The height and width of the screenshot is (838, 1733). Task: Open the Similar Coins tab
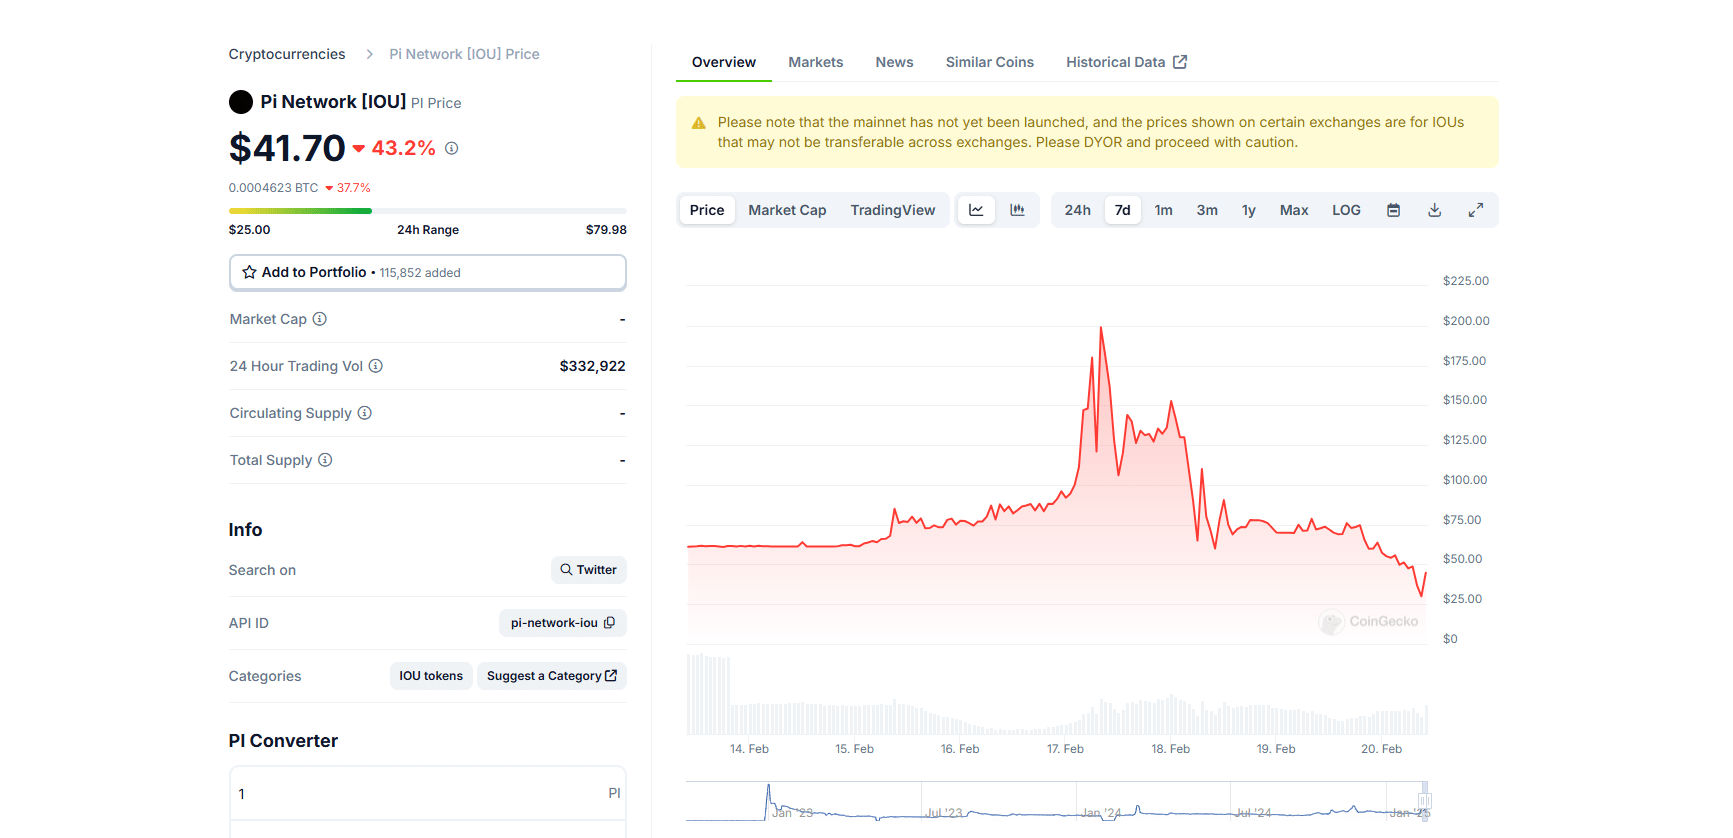click(990, 62)
